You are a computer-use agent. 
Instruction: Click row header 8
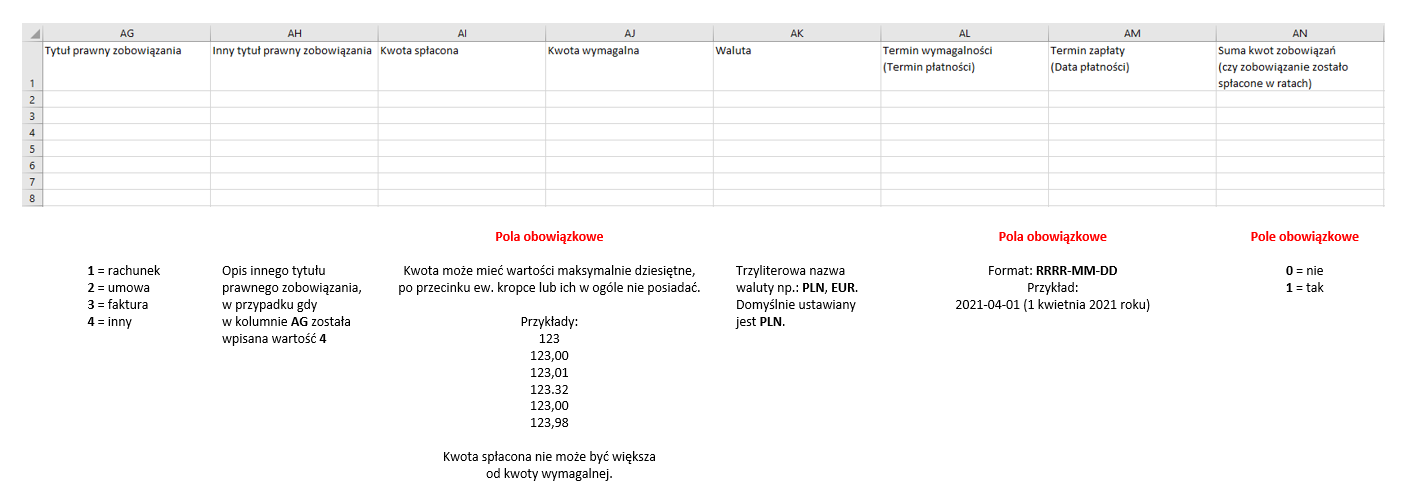(31, 198)
